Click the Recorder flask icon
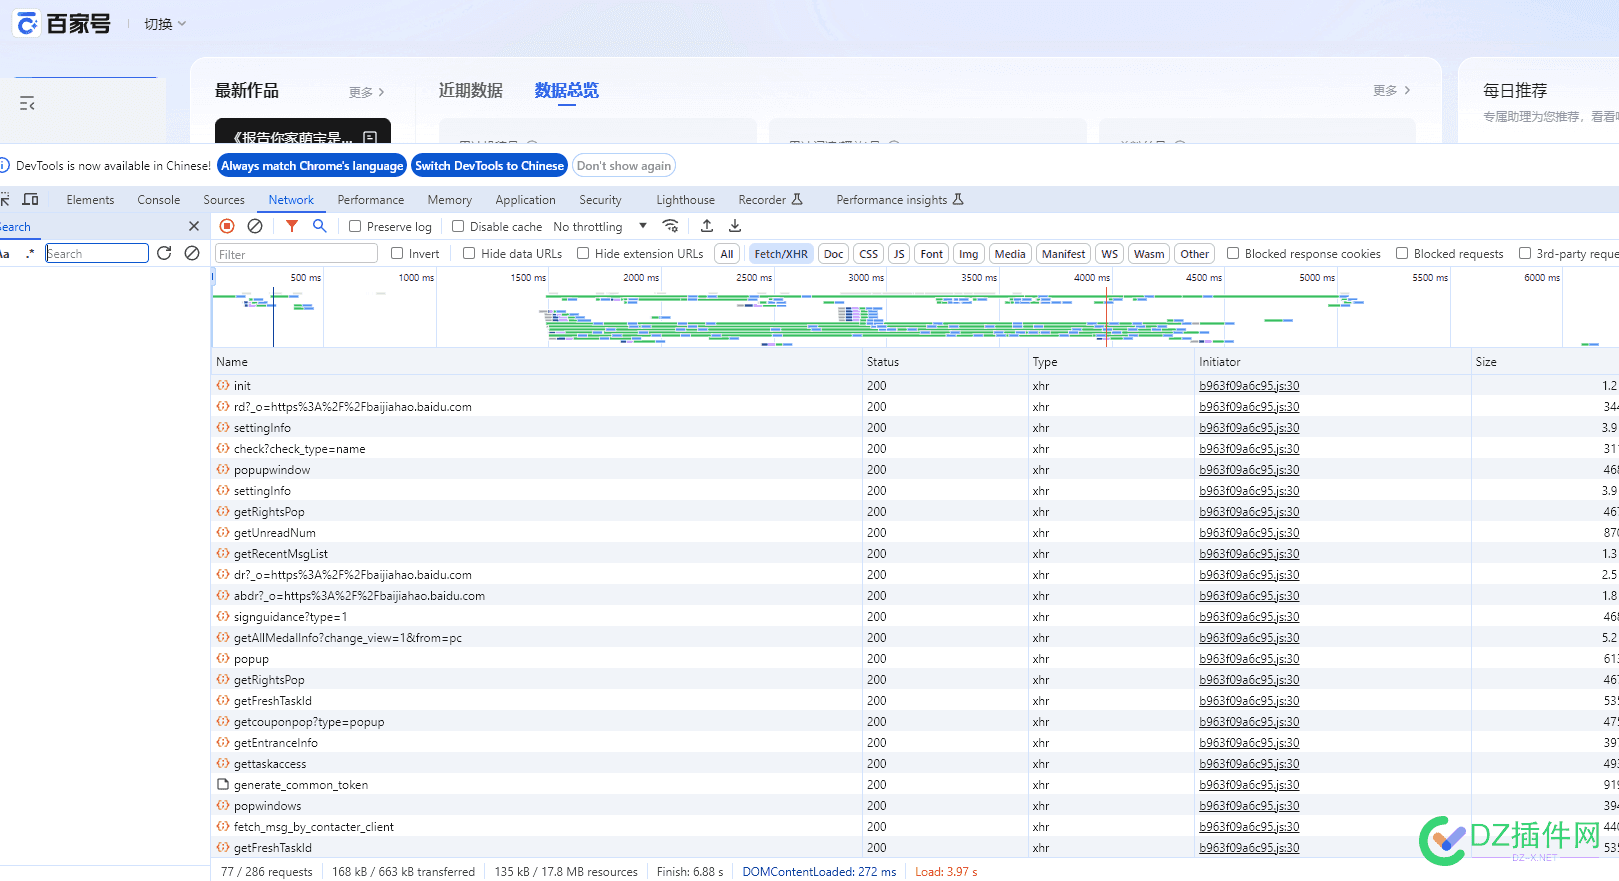The height and width of the screenshot is (881, 1619). 797,199
